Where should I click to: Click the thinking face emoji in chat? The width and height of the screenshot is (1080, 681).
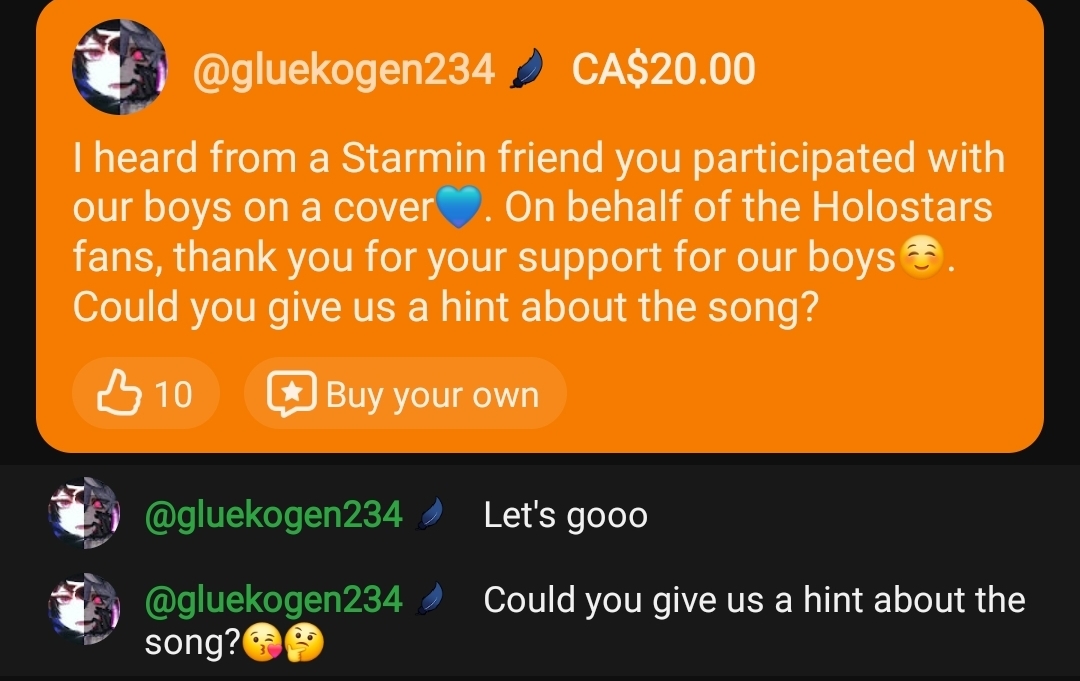[304, 642]
